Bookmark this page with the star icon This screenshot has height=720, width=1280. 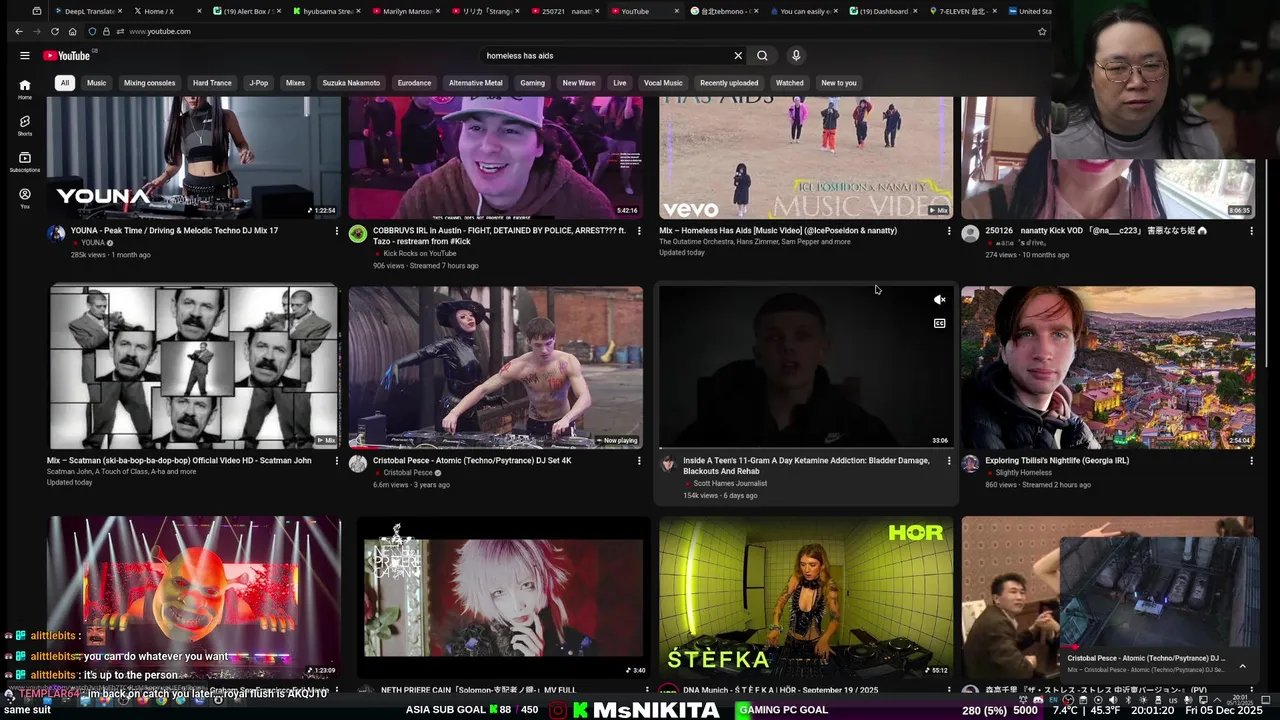(1042, 32)
